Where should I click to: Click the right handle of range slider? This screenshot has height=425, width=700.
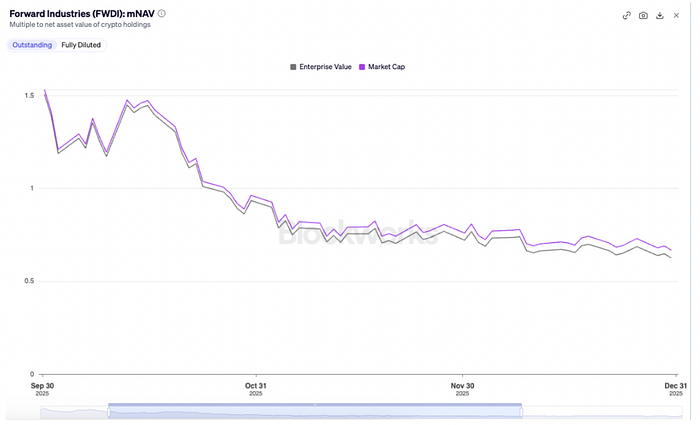pos(521,411)
